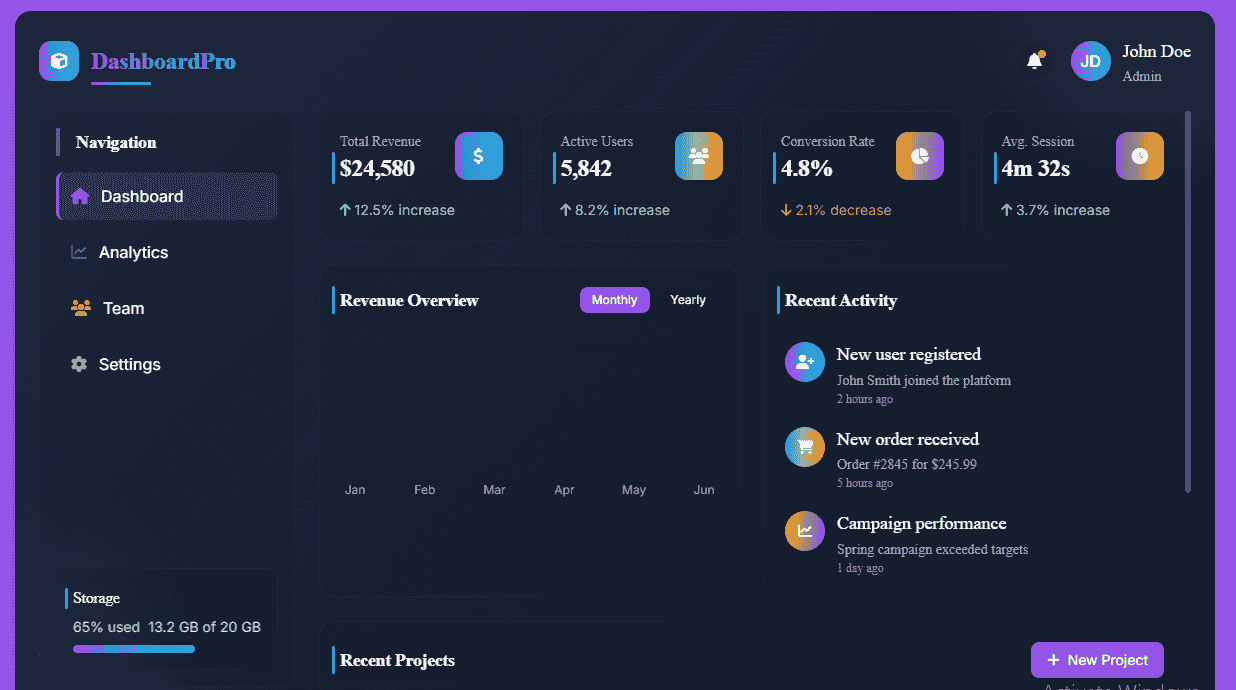Click the Recent Projects heading
The width and height of the screenshot is (1236, 690).
click(397, 660)
